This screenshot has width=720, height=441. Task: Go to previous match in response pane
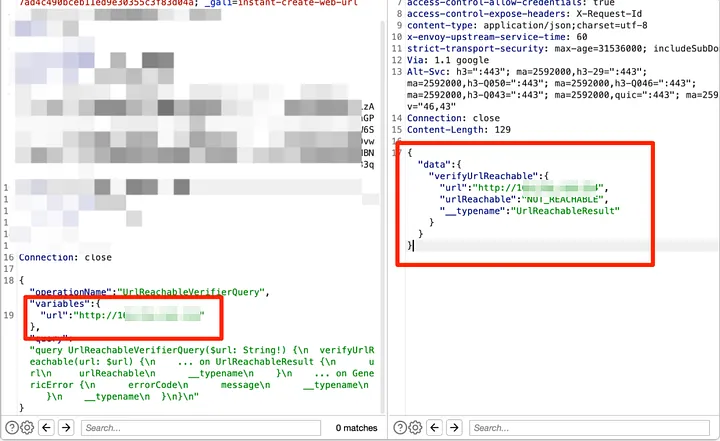point(434,428)
